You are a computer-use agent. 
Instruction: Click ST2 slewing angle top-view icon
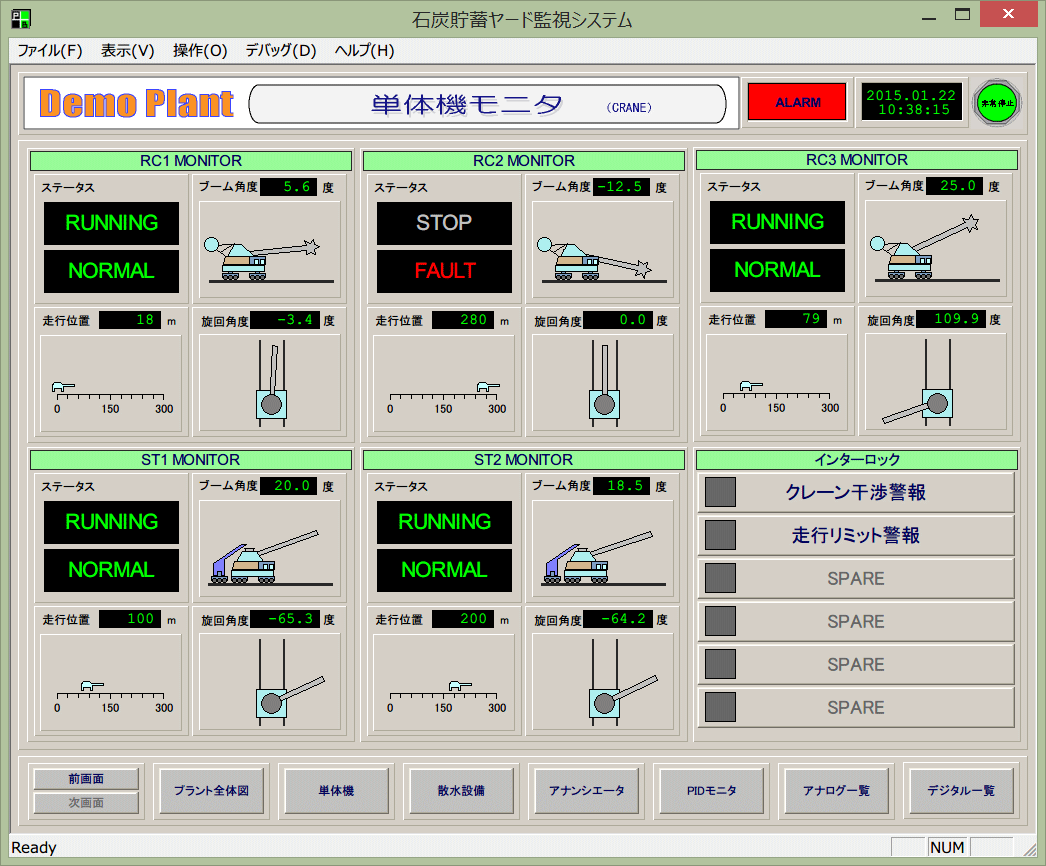click(622, 683)
